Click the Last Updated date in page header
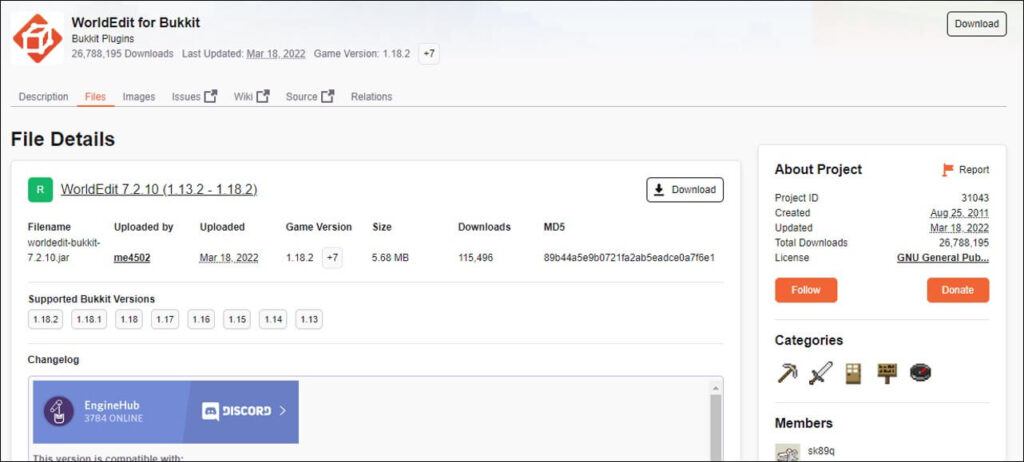Screen dimensions: 1024x462 [276, 54]
